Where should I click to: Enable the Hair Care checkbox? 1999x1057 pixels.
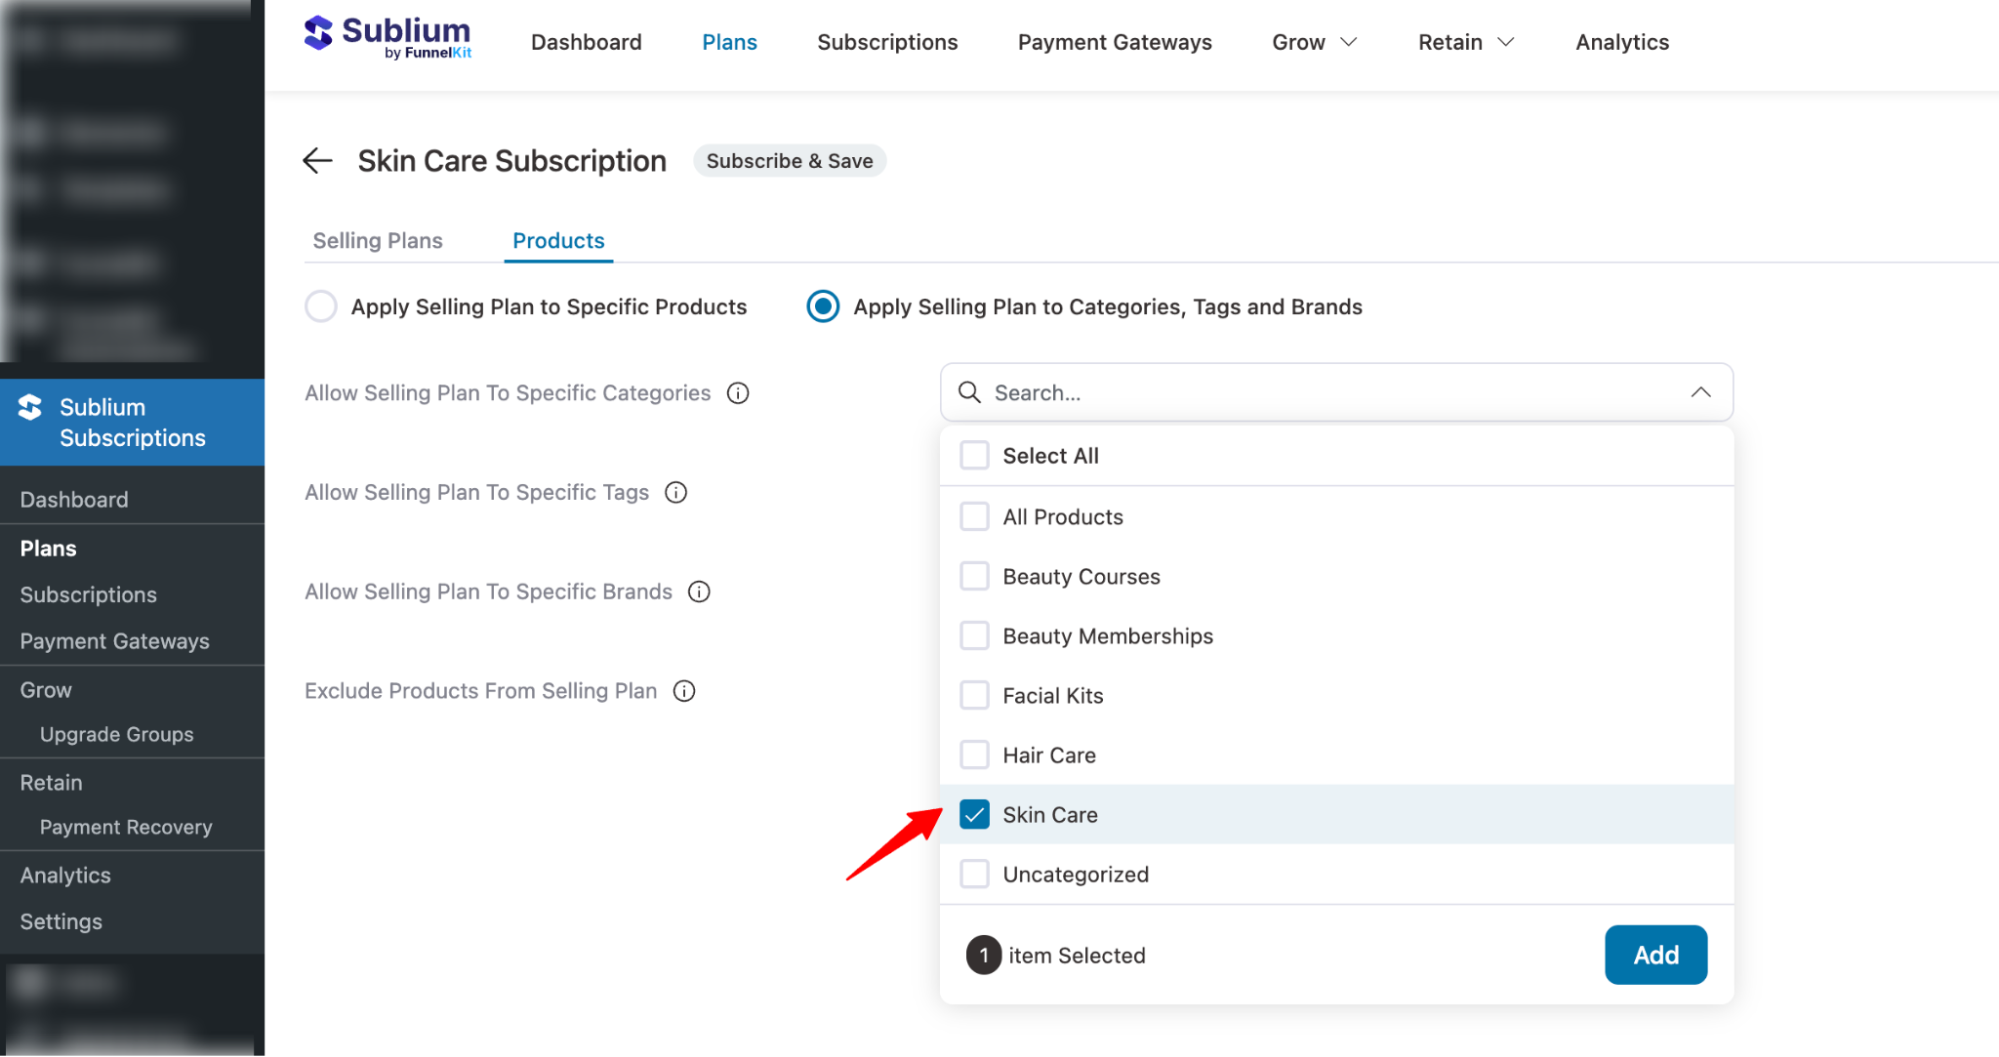(x=973, y=754)
